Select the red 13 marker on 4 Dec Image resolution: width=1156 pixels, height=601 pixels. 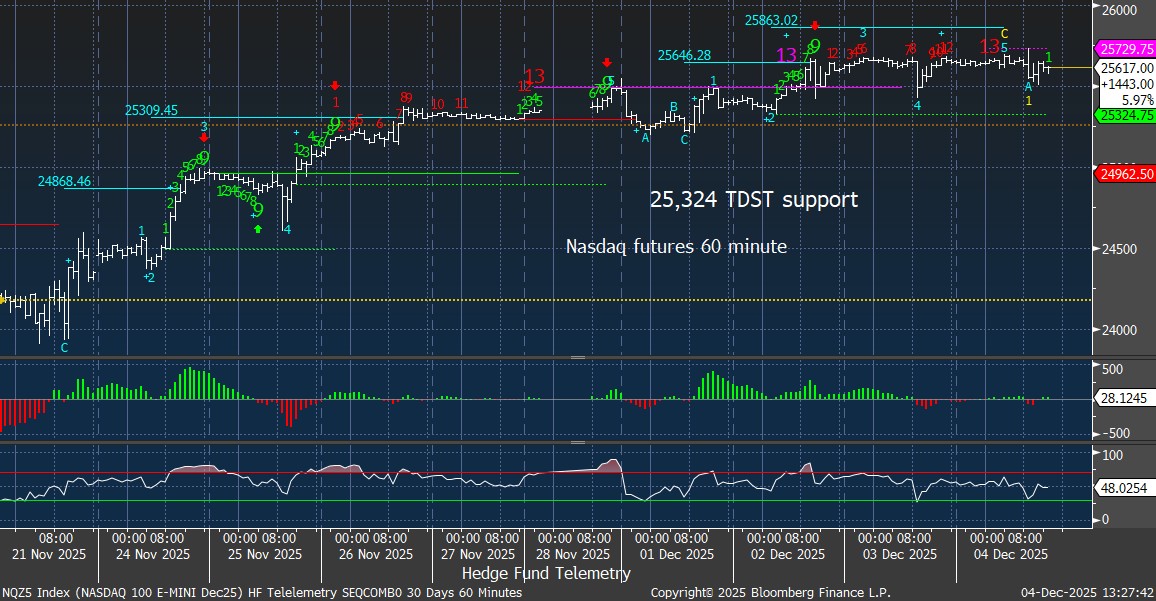(989, 45)
